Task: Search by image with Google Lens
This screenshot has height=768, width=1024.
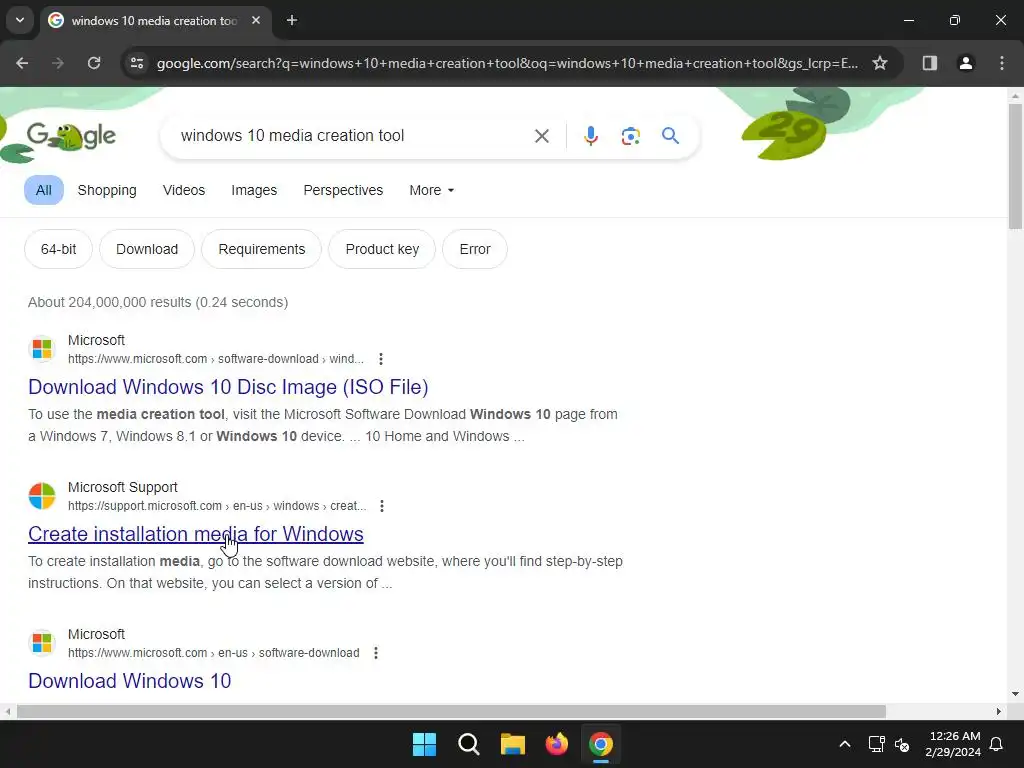Action: [630, 136]
